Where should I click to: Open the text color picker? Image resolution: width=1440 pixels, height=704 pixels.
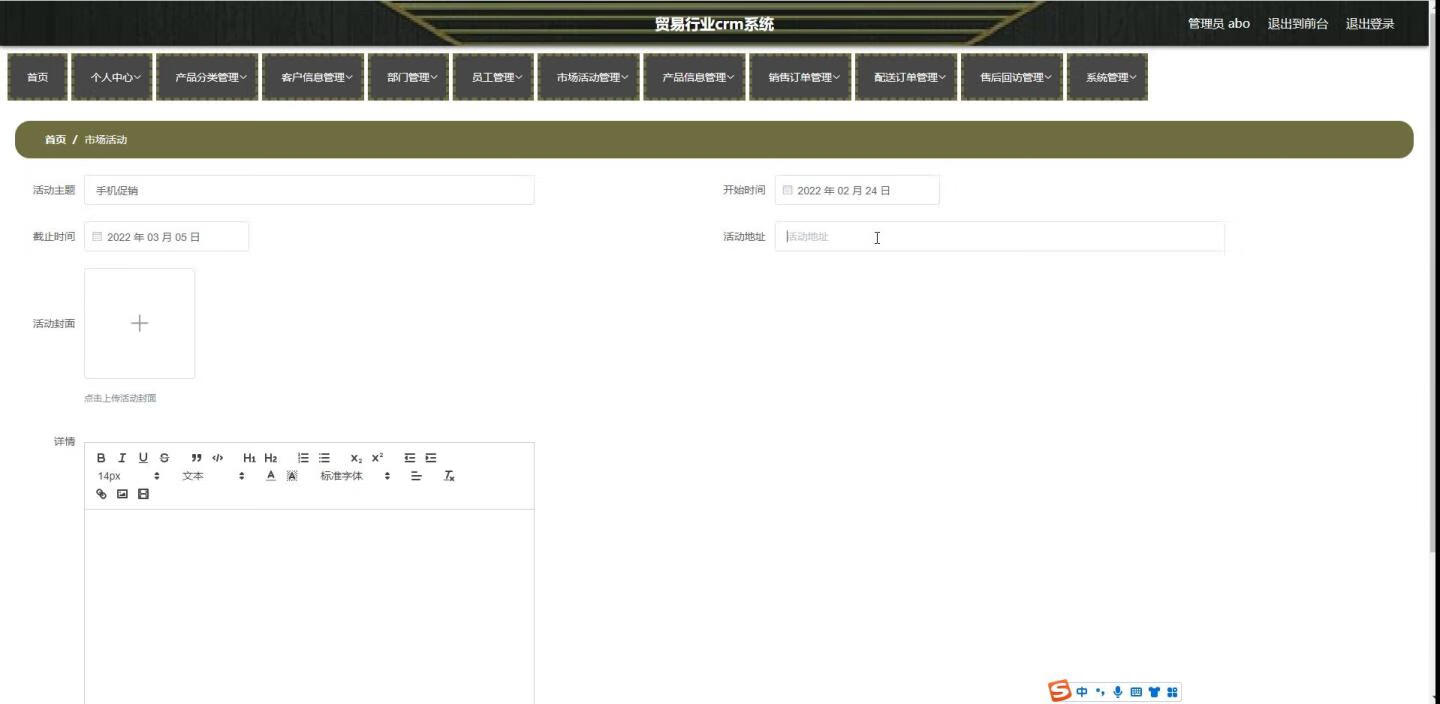point(270,476)
